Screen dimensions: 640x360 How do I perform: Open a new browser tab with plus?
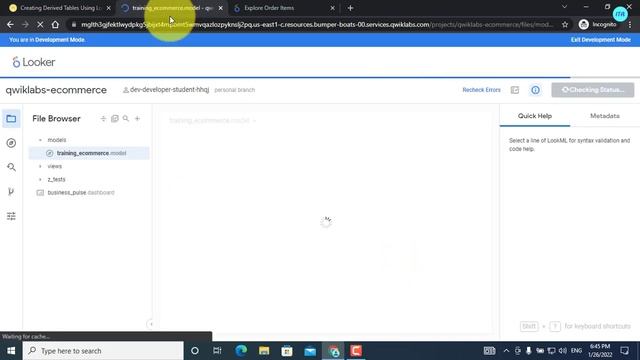[x=350, y=8]
